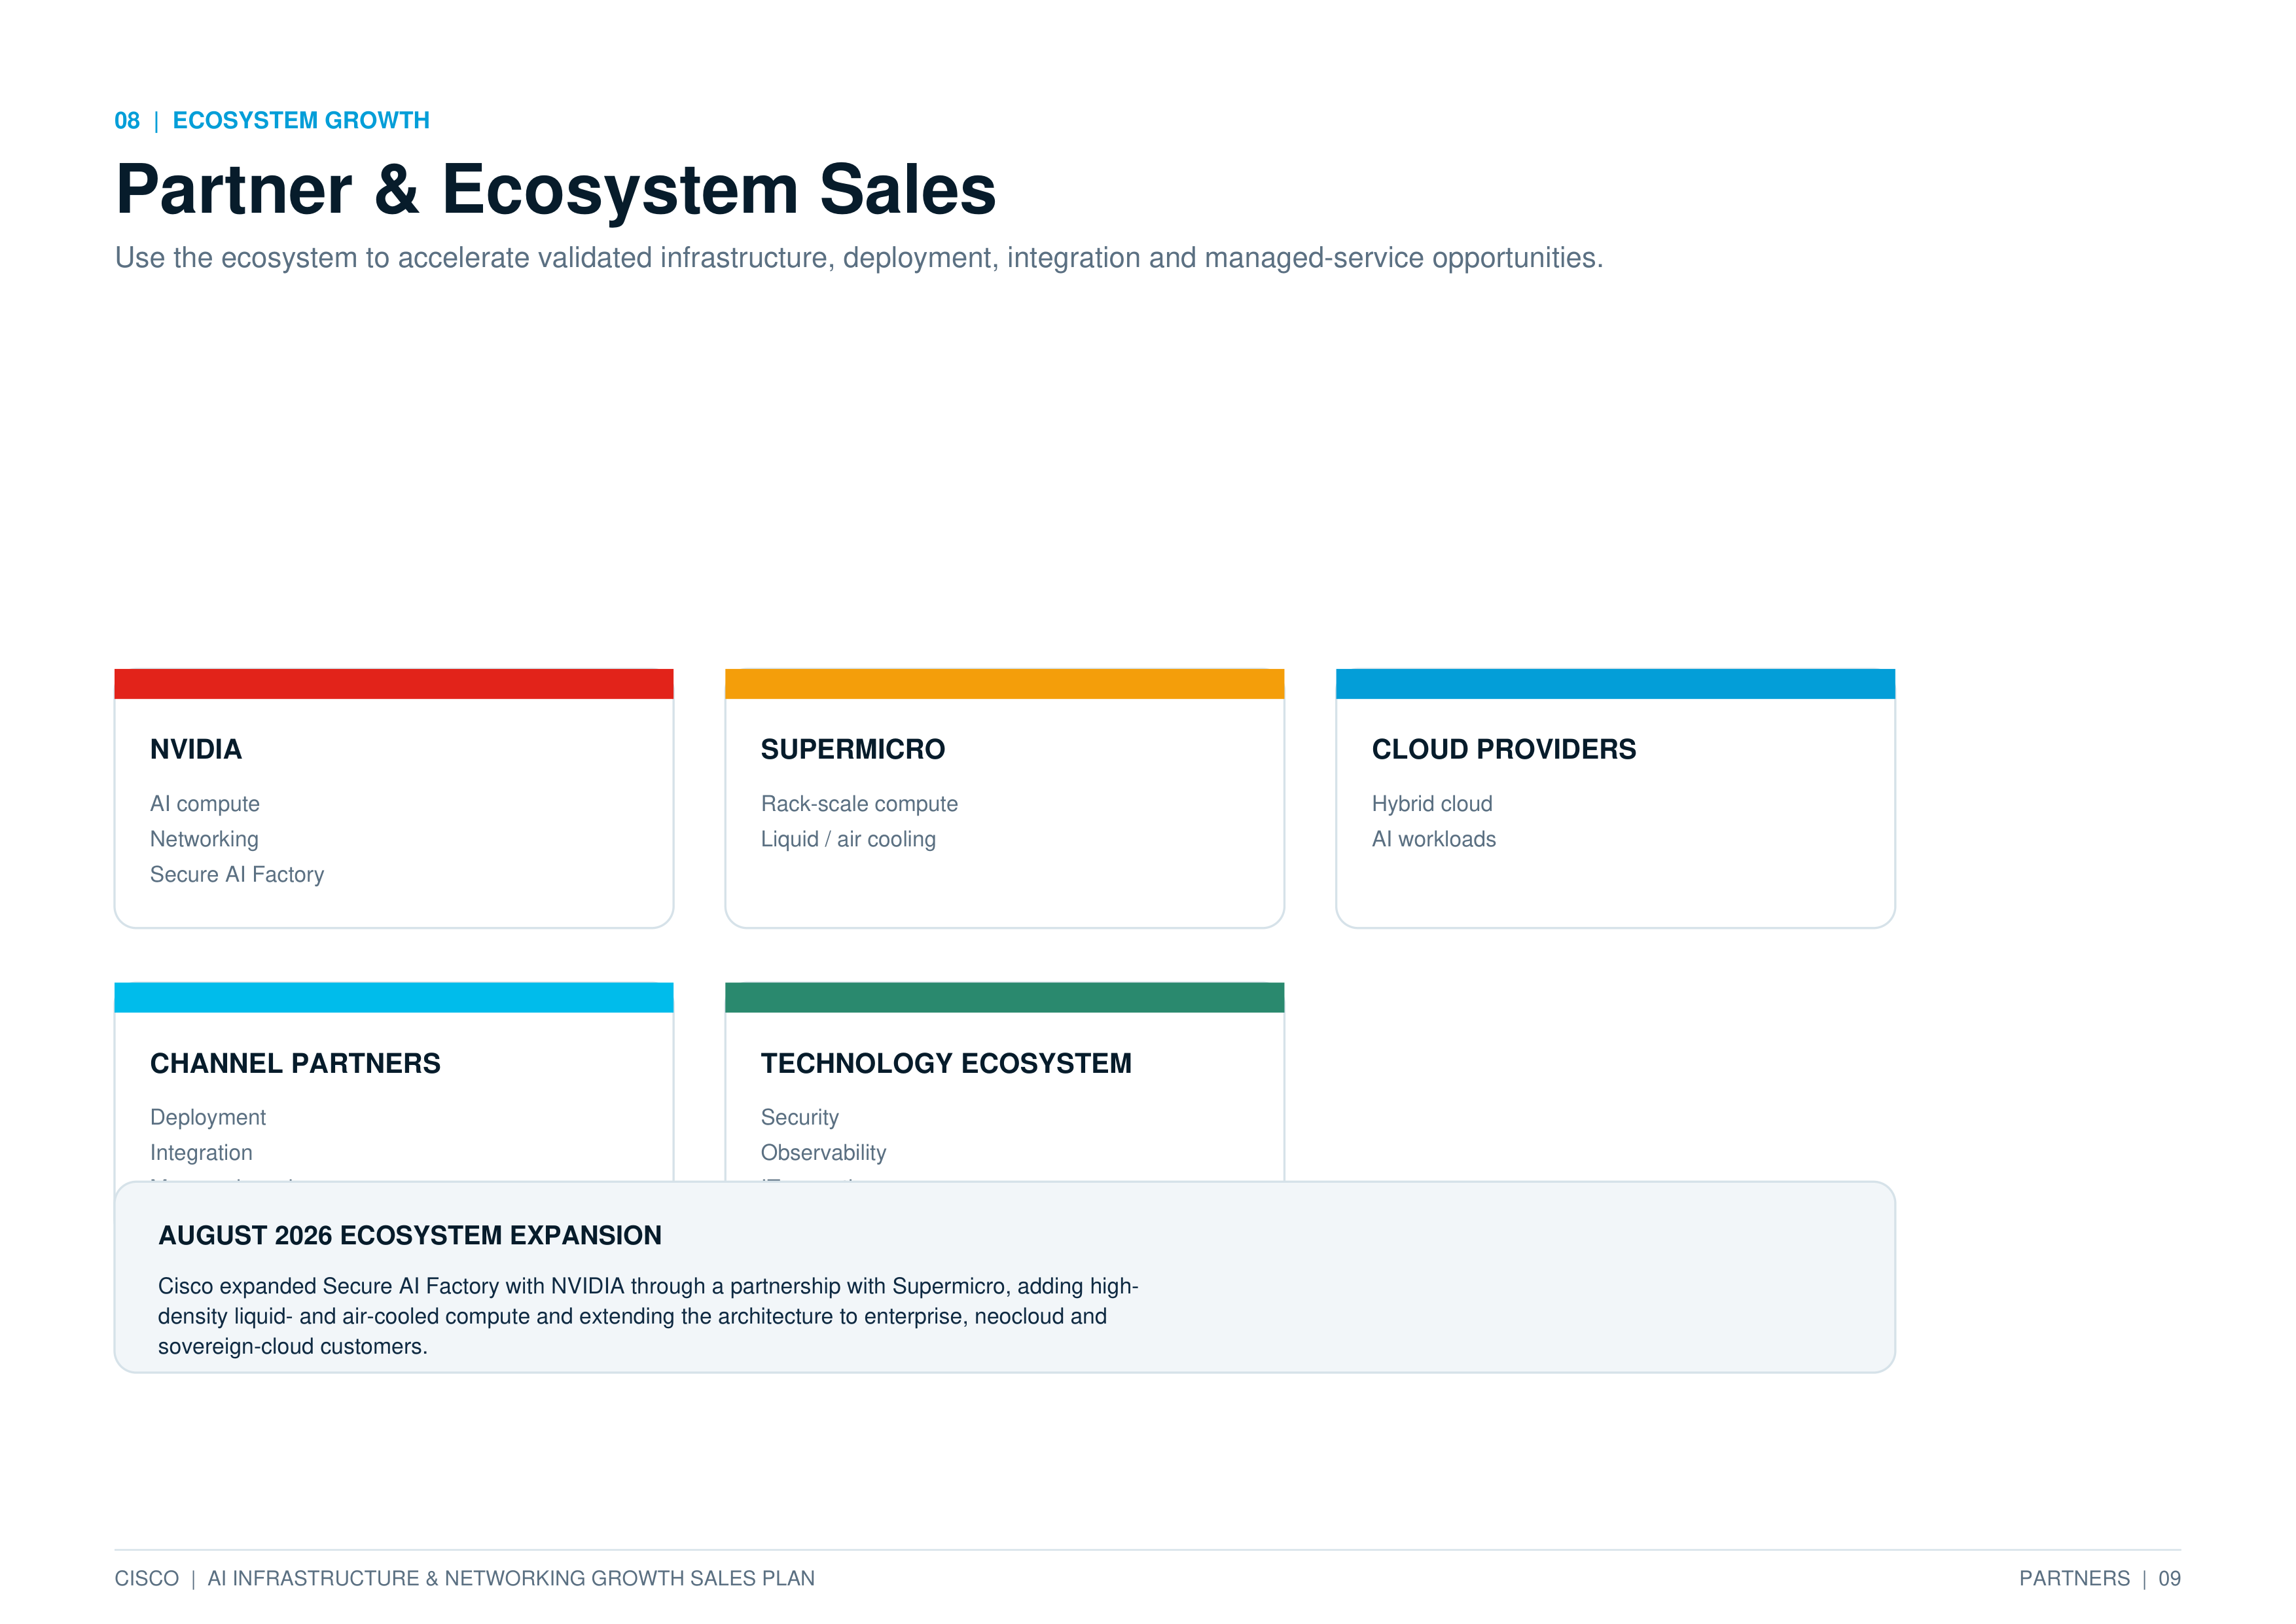Click the 'ECOSYSTEM GROWTH' section label

(301, 121)
